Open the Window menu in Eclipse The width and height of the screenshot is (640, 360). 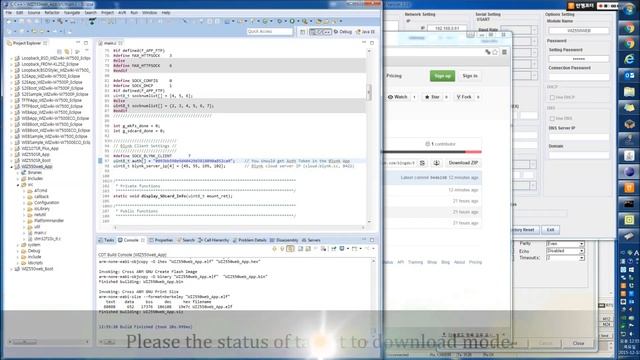(149, 13)
